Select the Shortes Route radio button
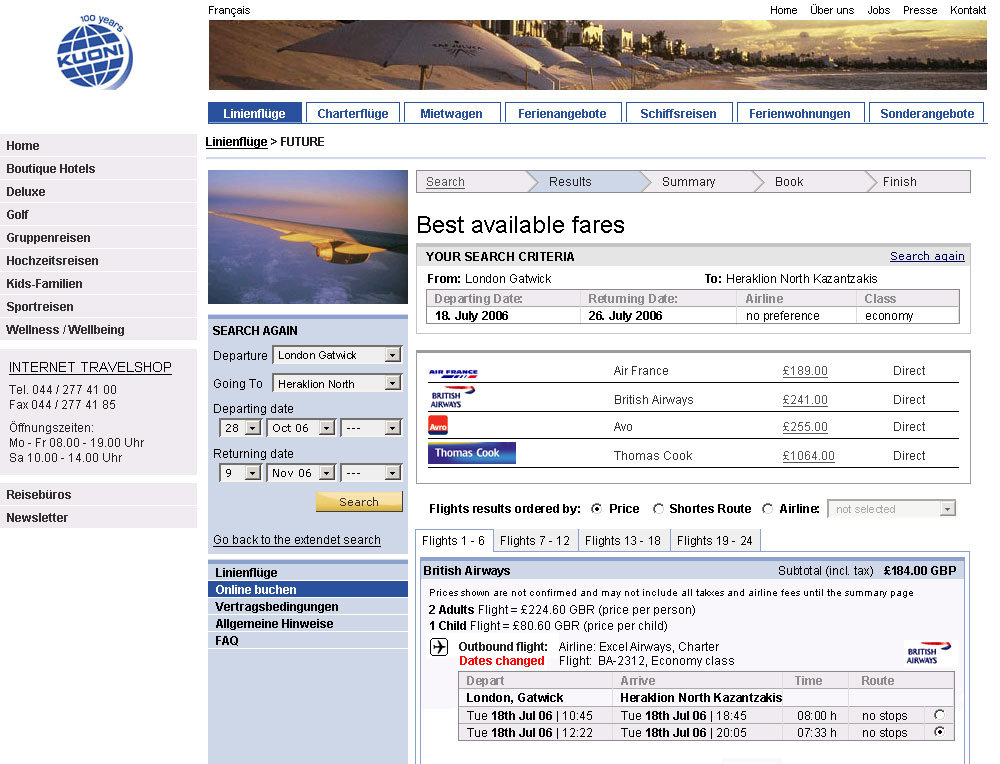This screenshot has width=1000, height=764. tap(658, 508)
